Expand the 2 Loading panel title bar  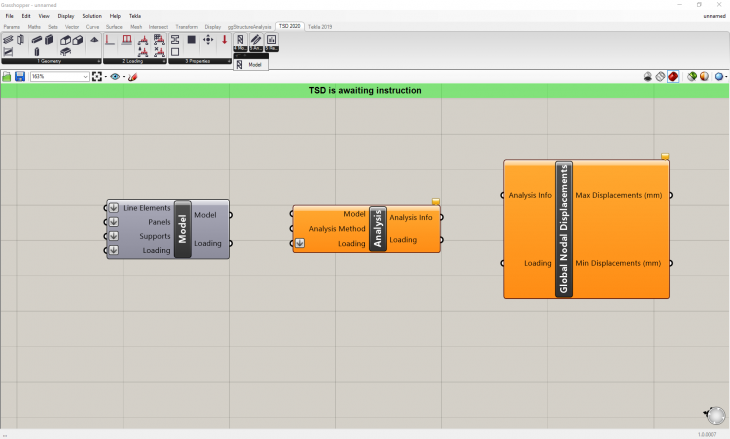tap(135, 61)
